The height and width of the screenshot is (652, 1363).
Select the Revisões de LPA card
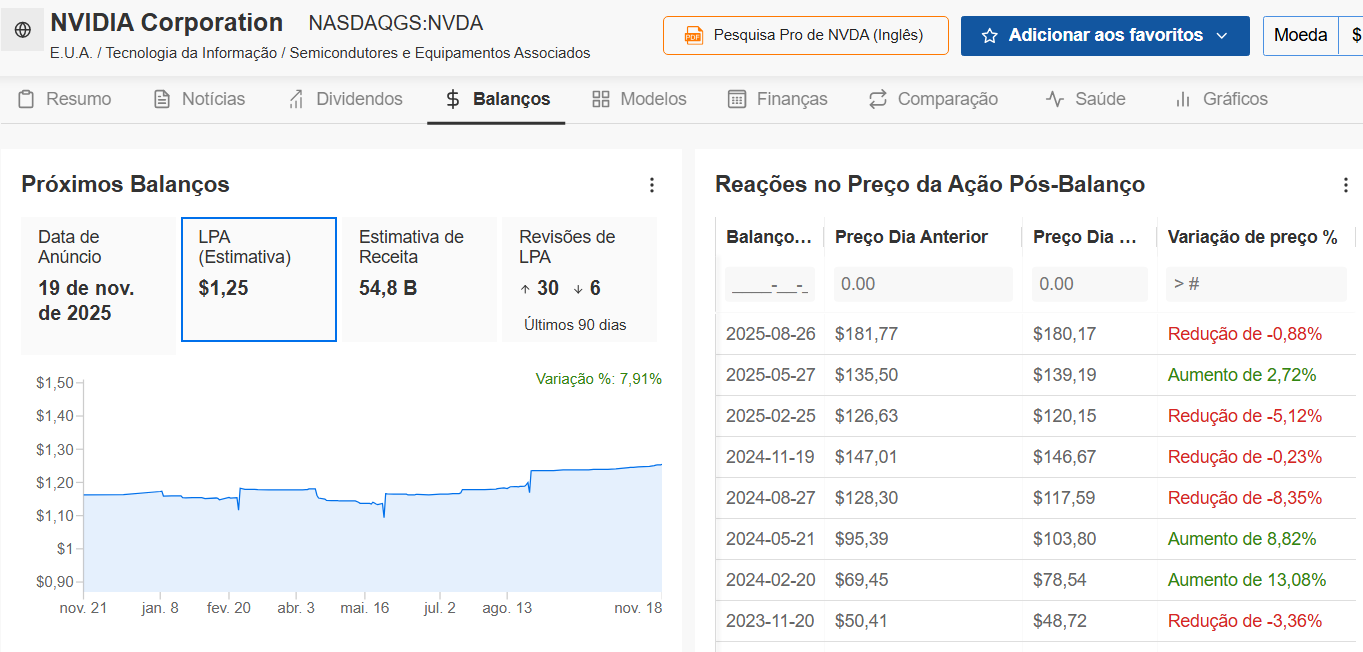coord(578,279)
